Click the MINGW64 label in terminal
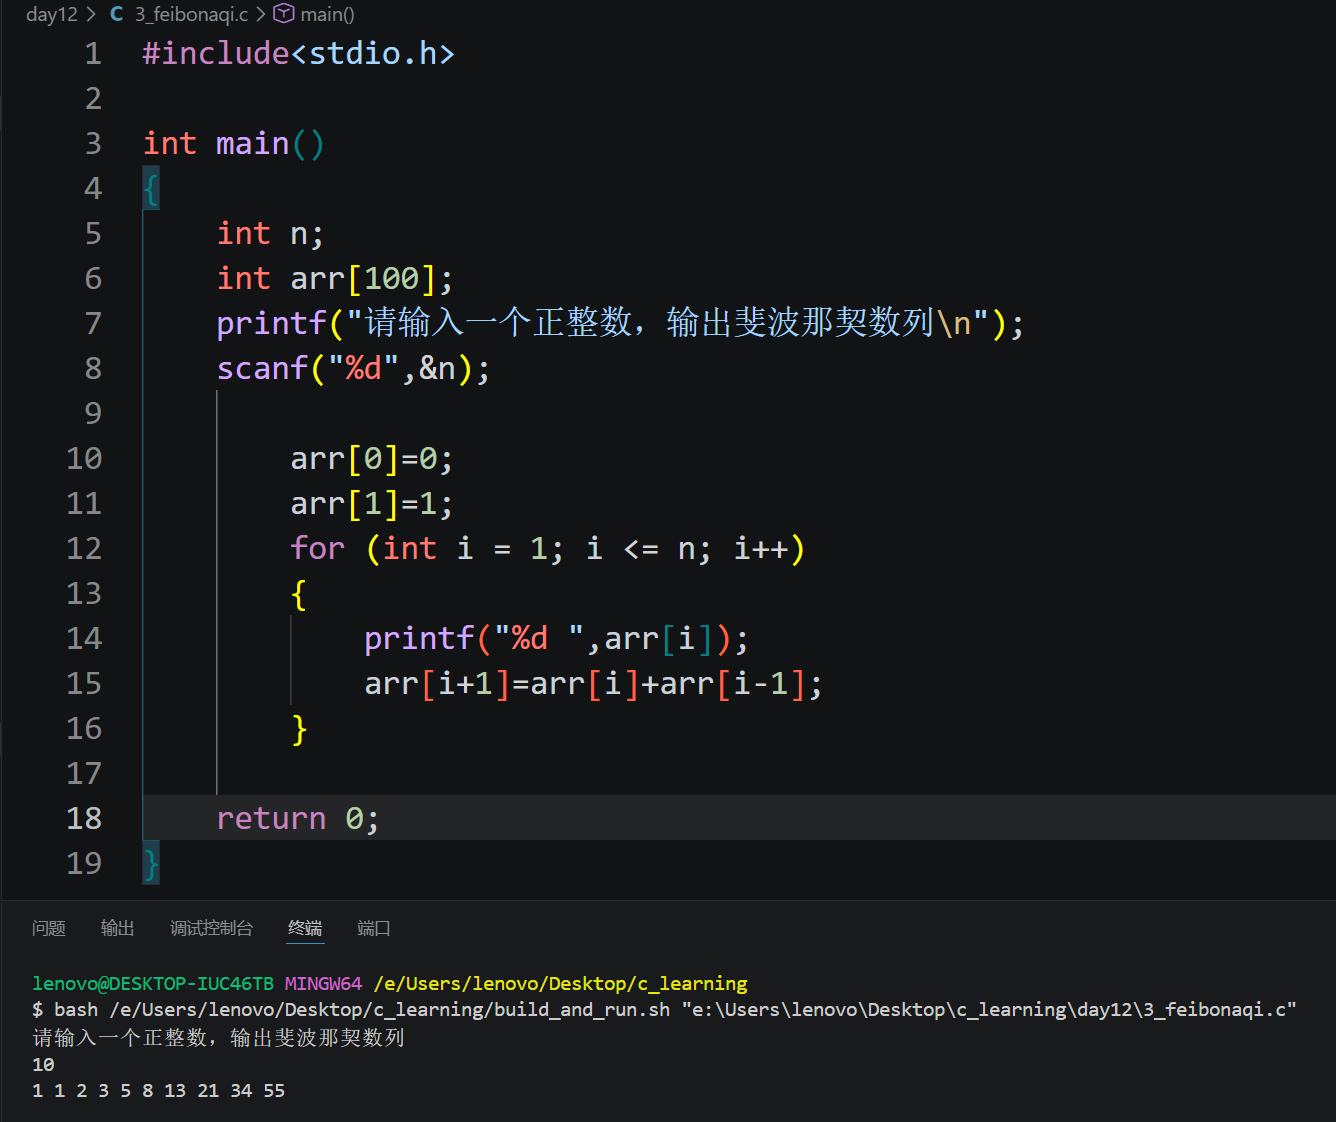This screenshot has width=1336, height=1122. 323,983
